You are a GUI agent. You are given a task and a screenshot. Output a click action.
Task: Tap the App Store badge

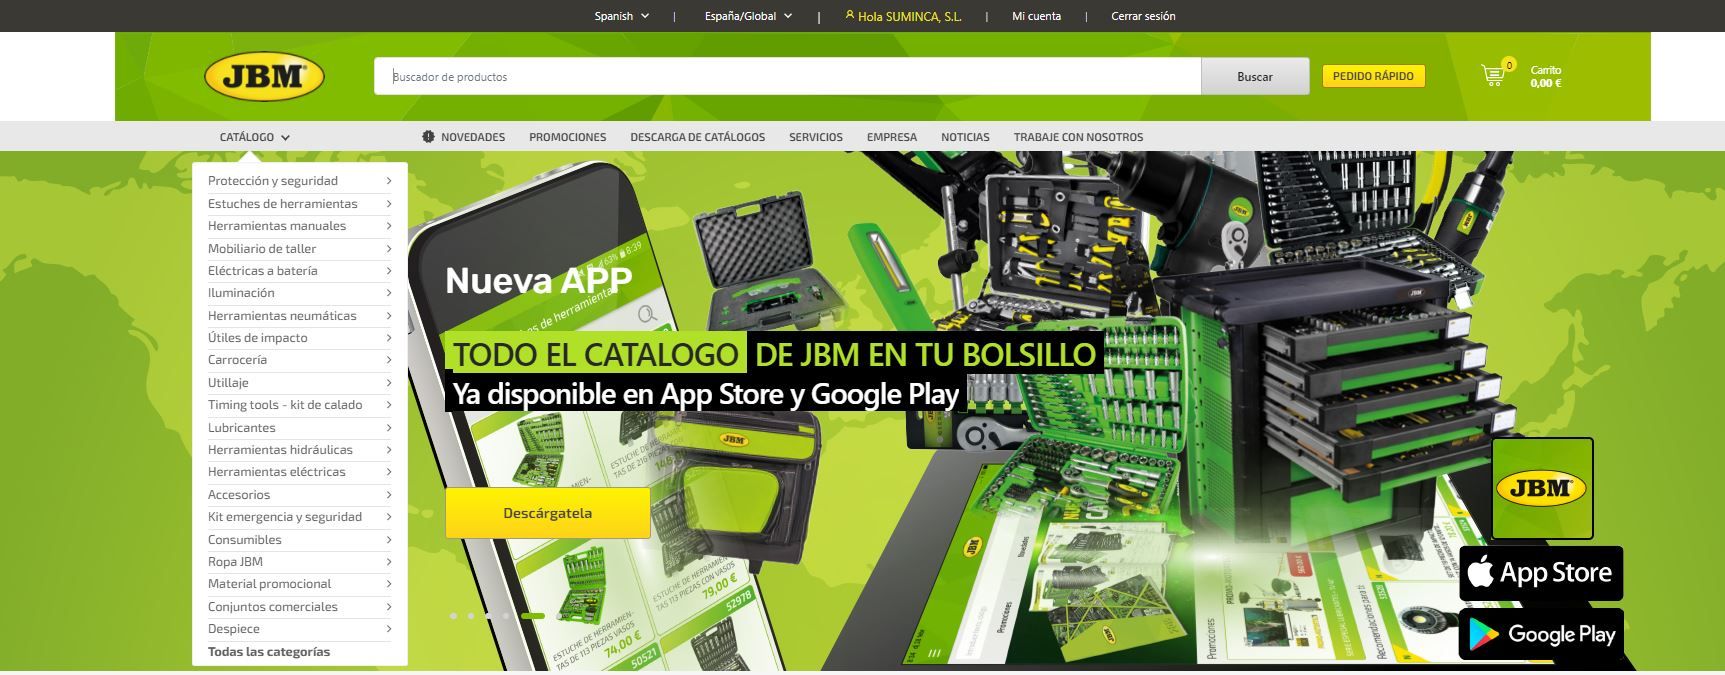point(1541,573)
